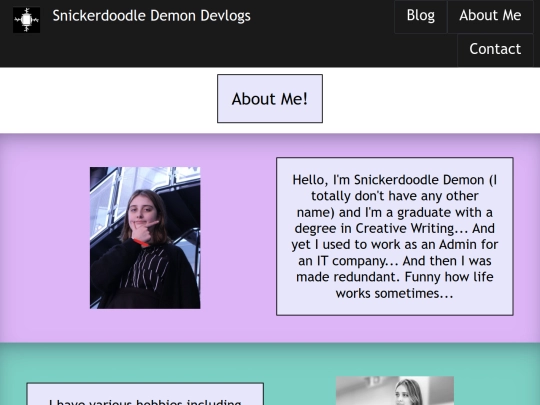The height and width of the screenshot is (405, 540).
Task: Select the black-and-white photo in teal section
Action: [395, 391]
